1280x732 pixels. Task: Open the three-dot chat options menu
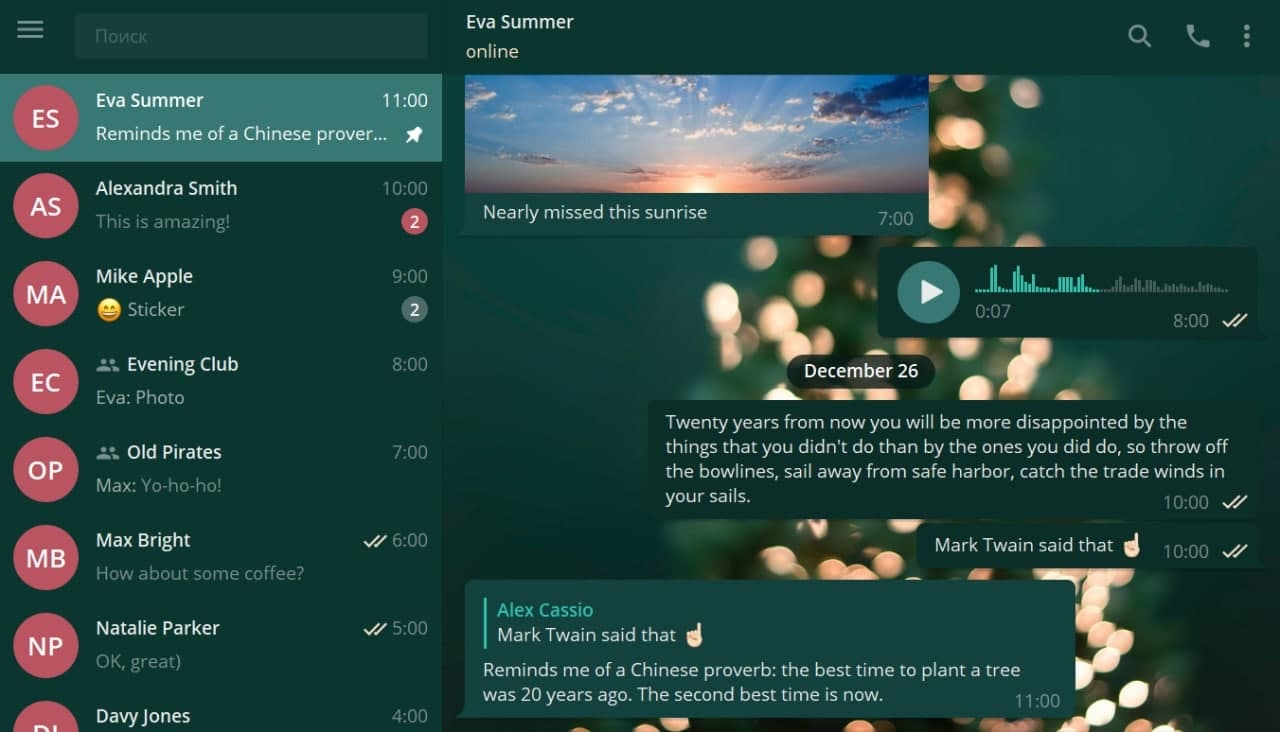point(1246,36)
